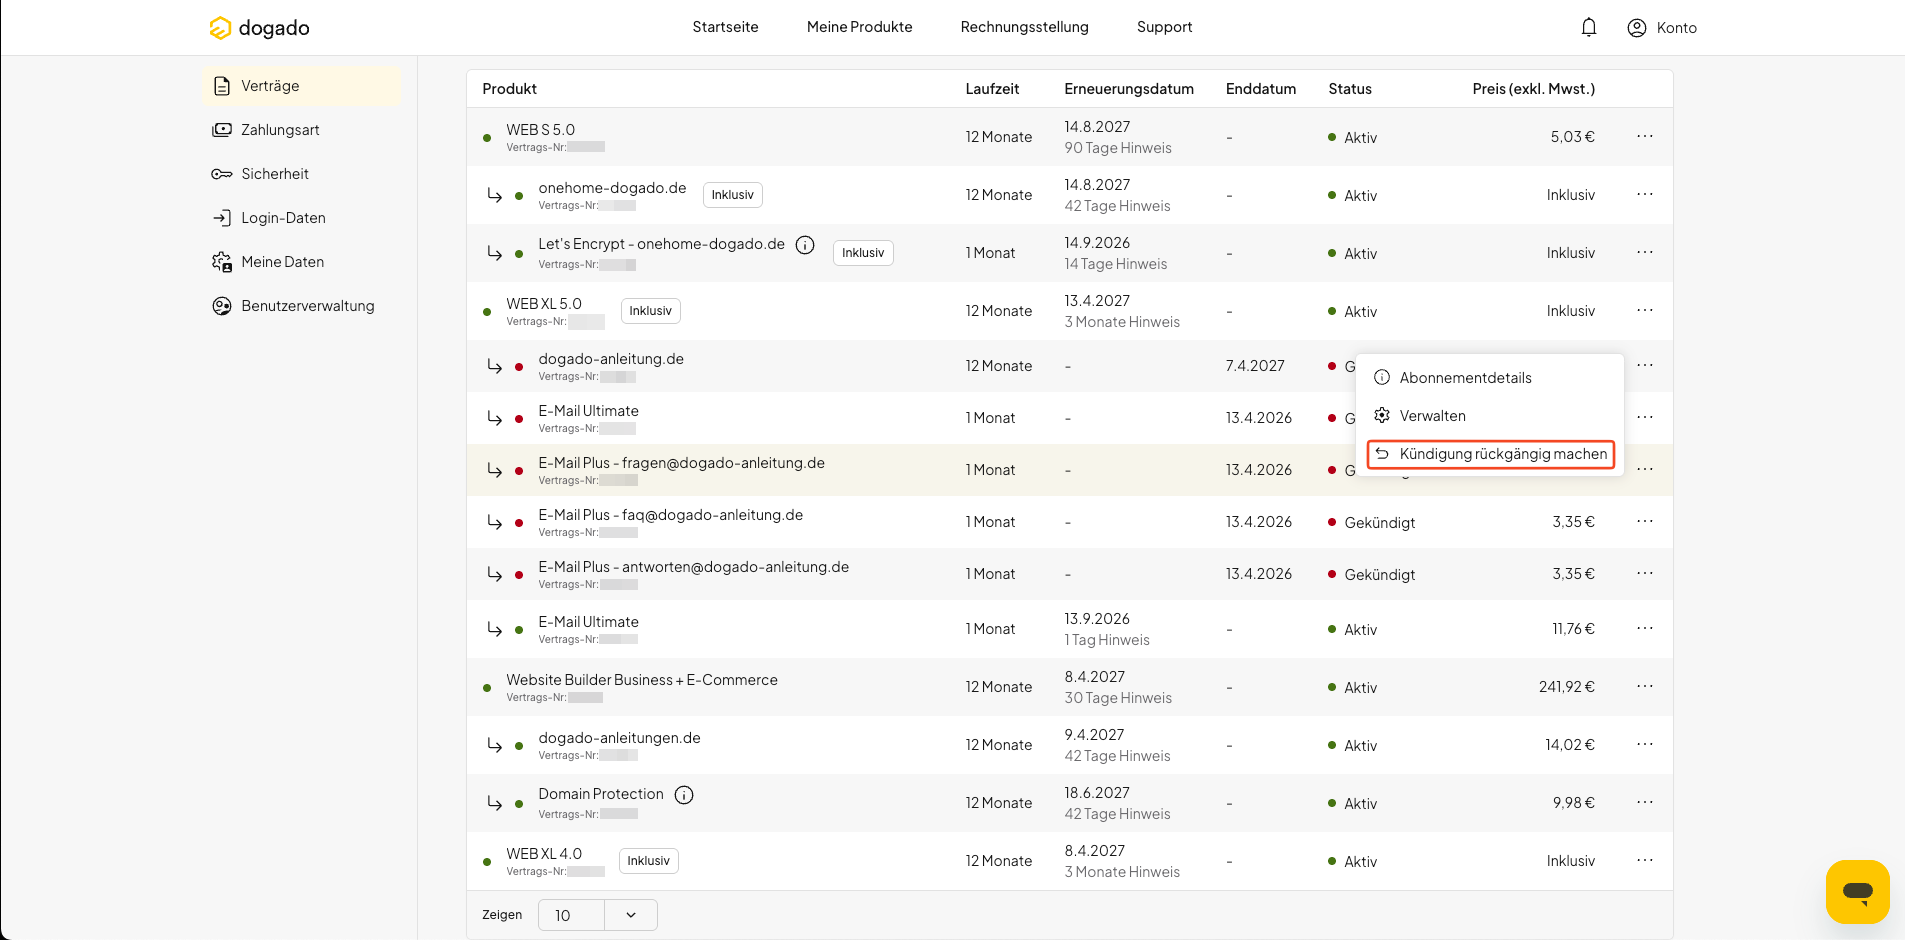Choose Abonnementdetails from the context menu
1905x940 pixels.
click(x=1491, y=378)
